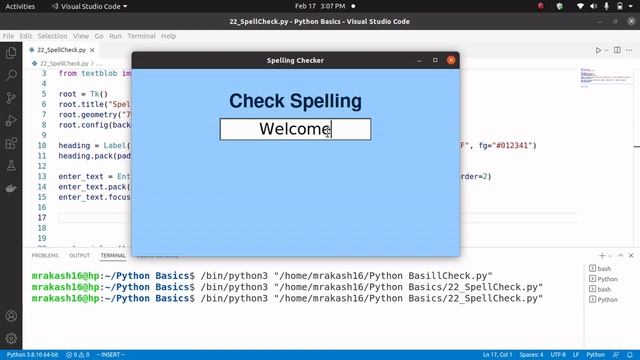Viewport: 640px width, 360px height.
Task: Click the Check Spelling heading label
Action: click(x=295, y=101)
